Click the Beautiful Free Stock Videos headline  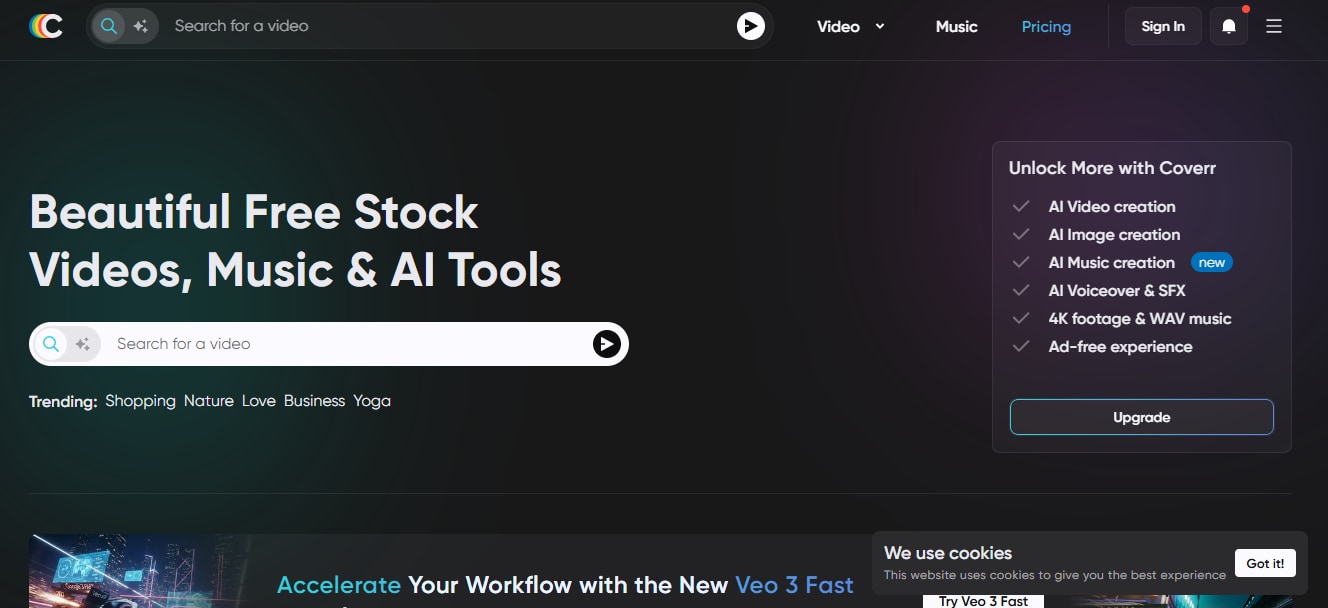296,241
